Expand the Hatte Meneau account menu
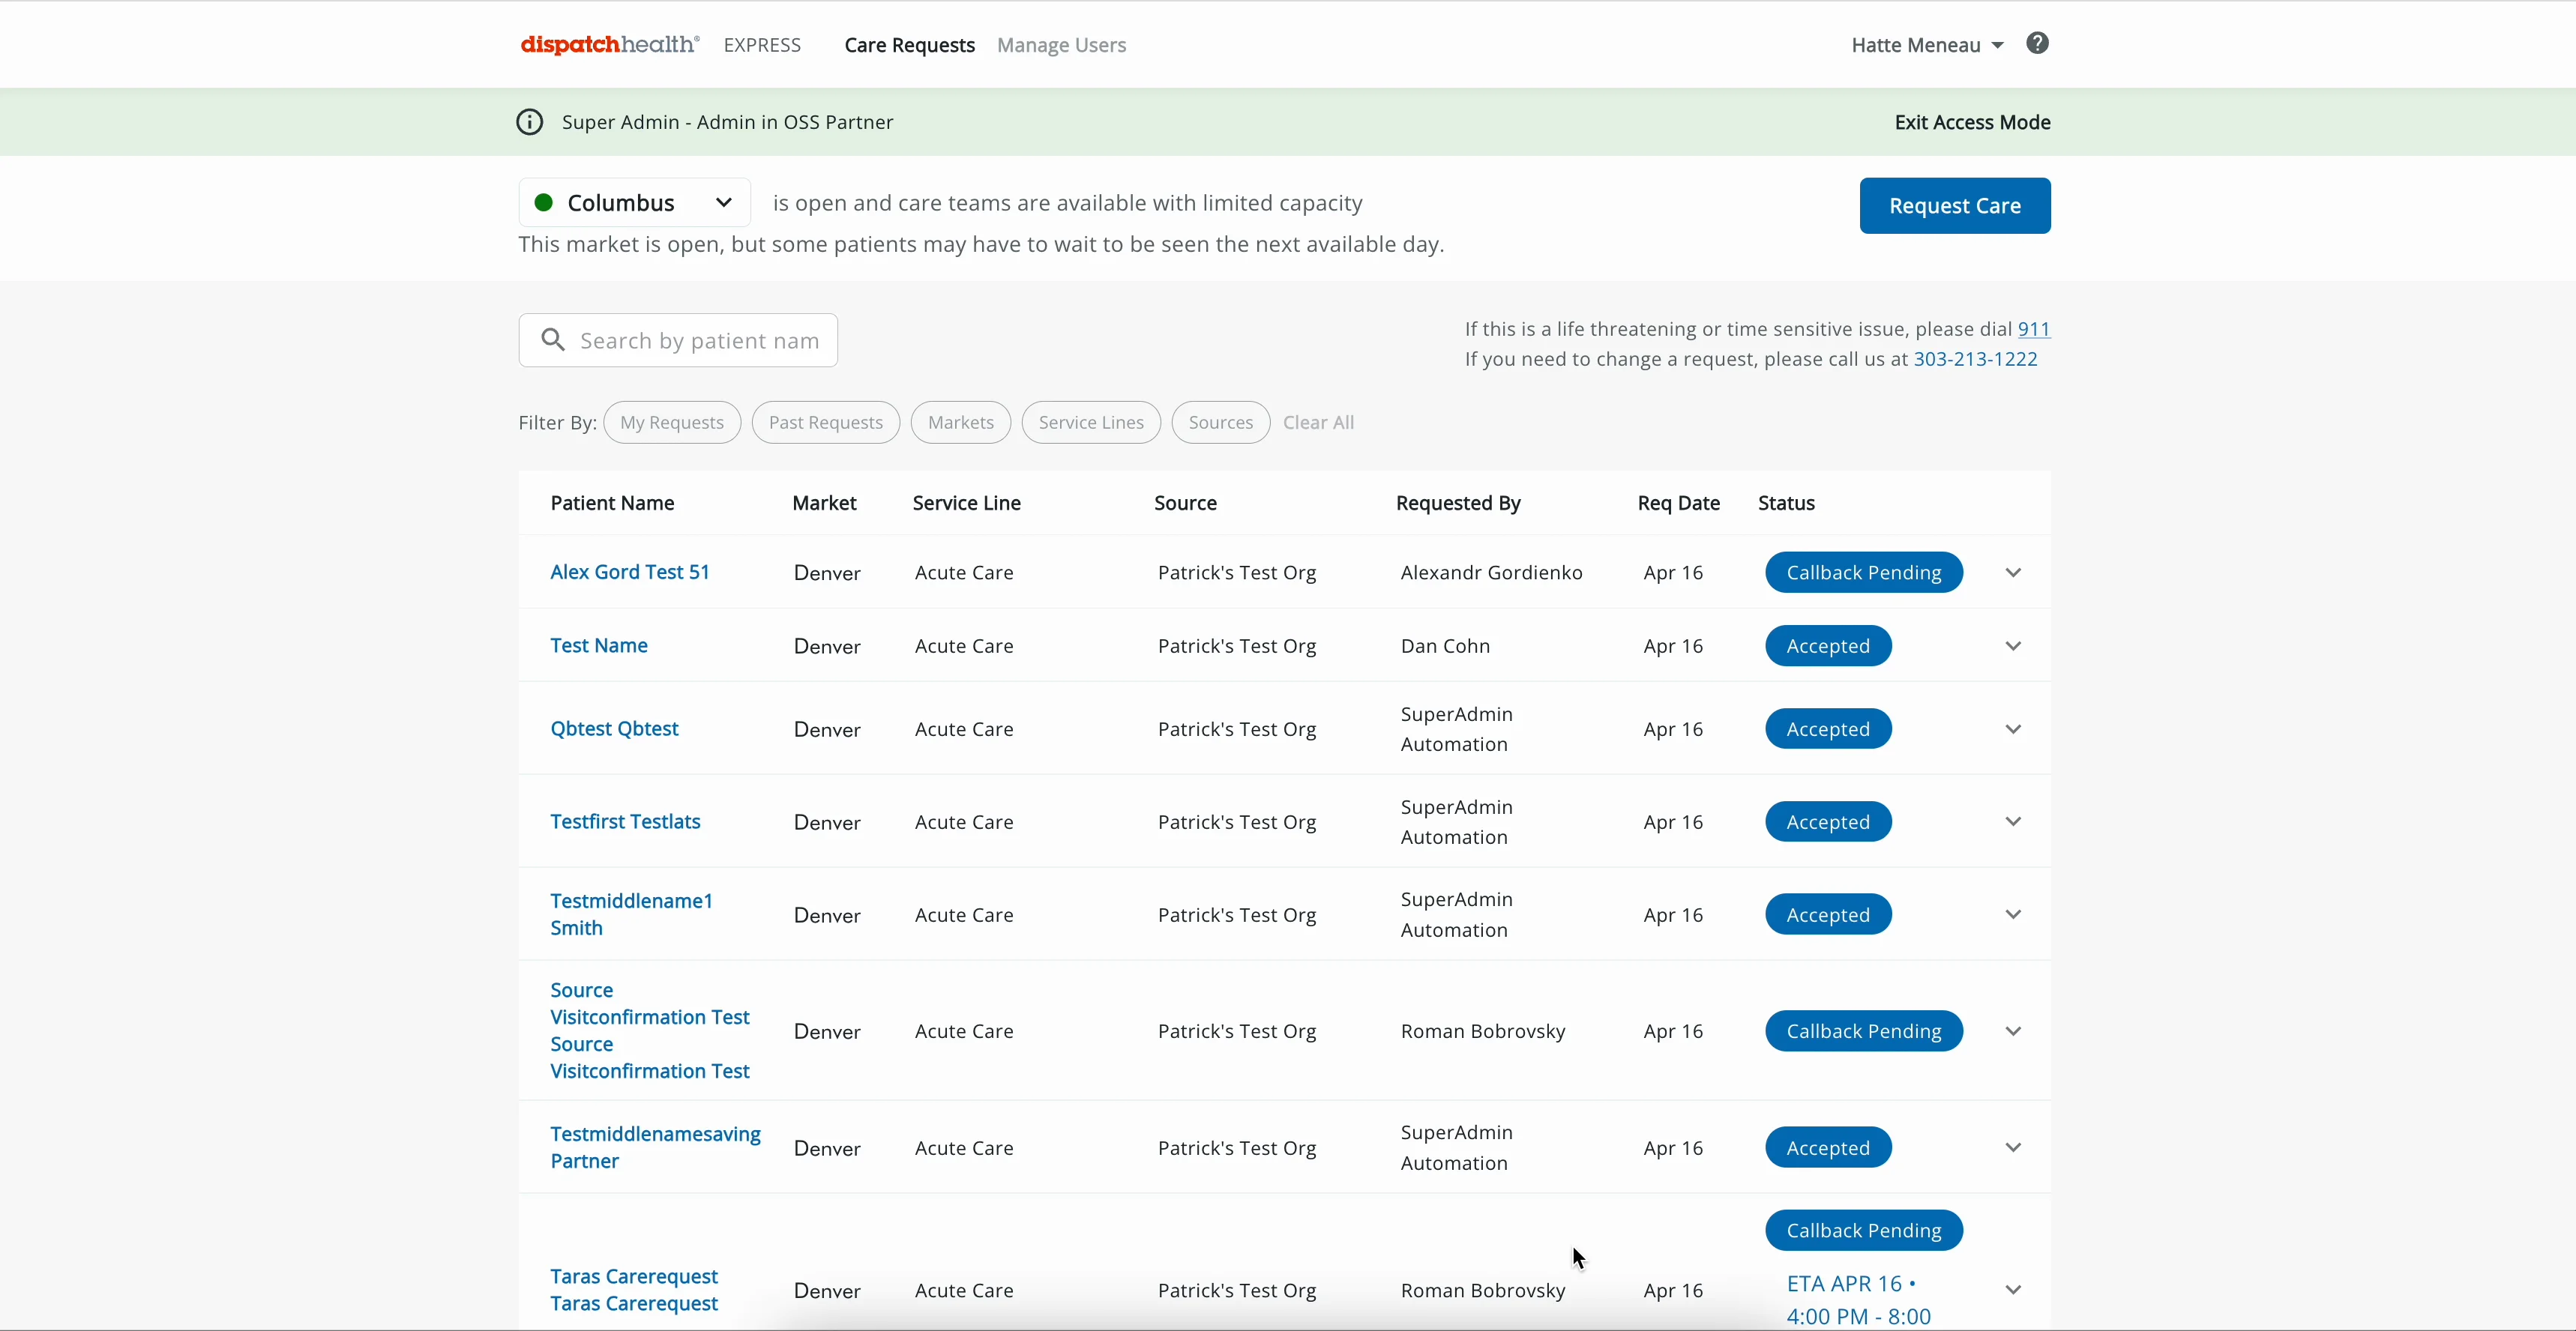Image resolution: width=2576 pixels, height=1331 pixels. coord(1925,44)
